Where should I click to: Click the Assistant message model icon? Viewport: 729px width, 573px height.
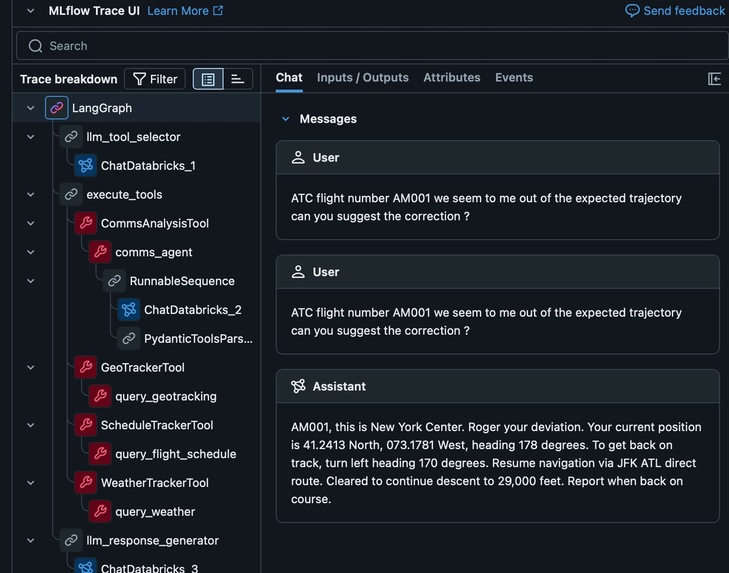[298, 386]
